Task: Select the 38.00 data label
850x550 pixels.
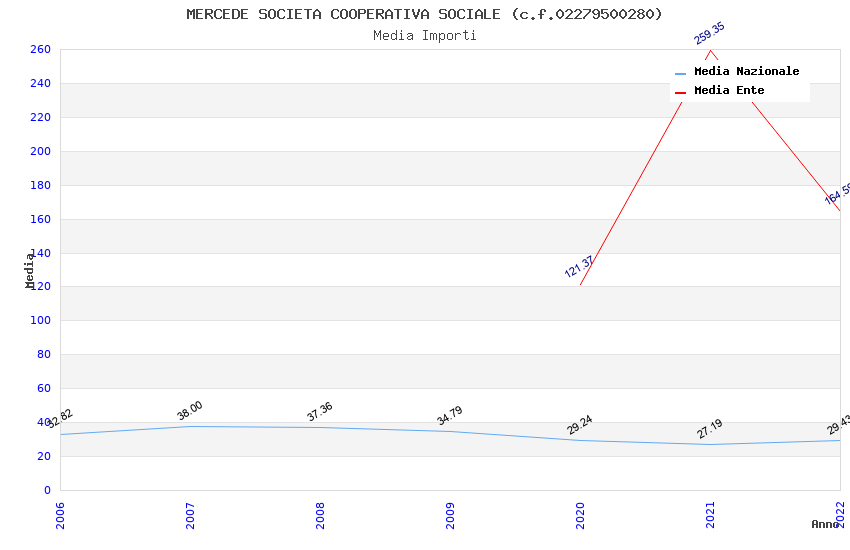Action: (190, 410)
